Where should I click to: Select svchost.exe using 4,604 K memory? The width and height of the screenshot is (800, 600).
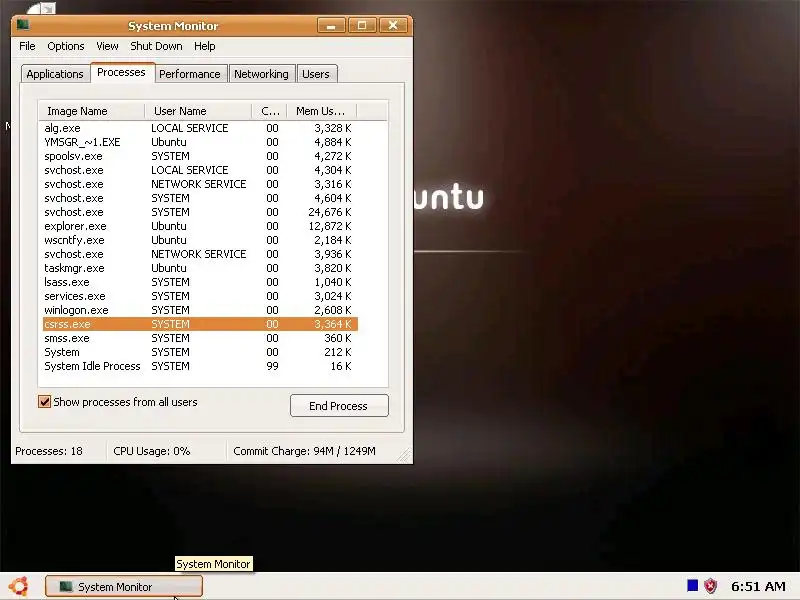click(200, 198)
